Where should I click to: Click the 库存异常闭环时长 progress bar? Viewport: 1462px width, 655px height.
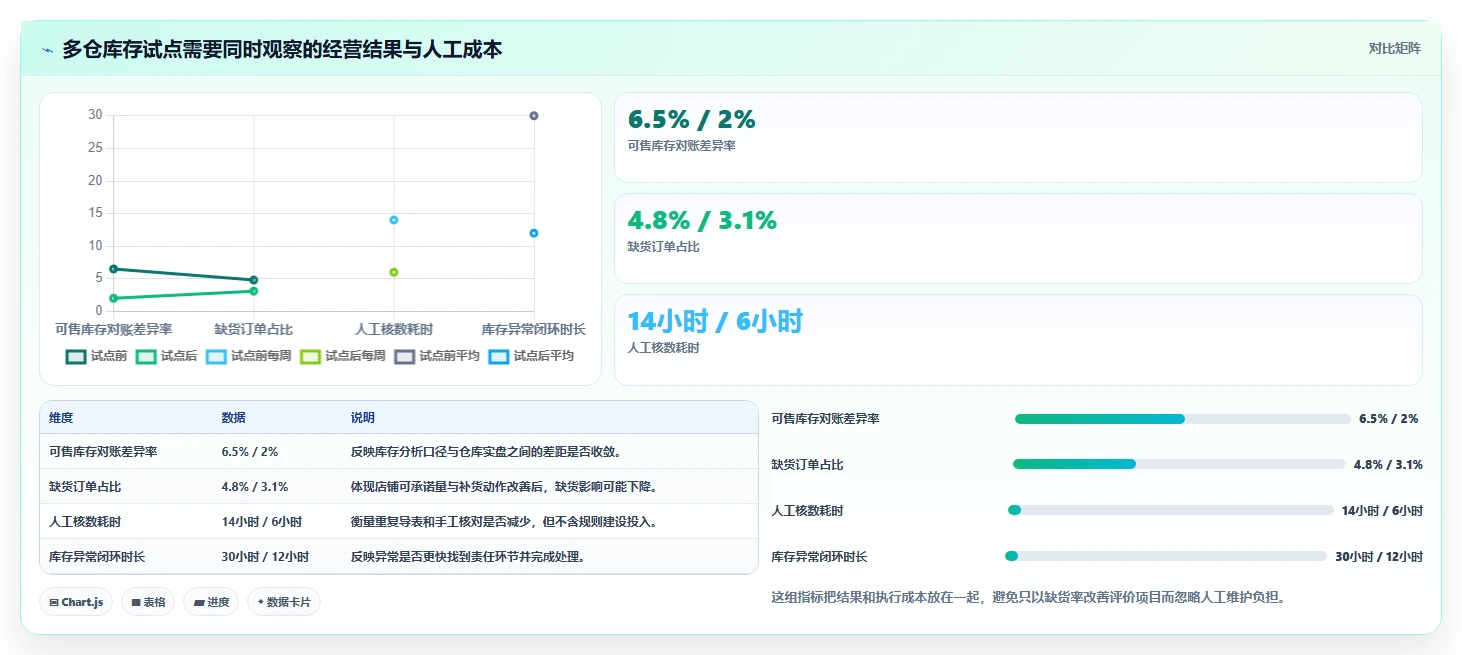pyautogui.click(x=1166, y=556)
